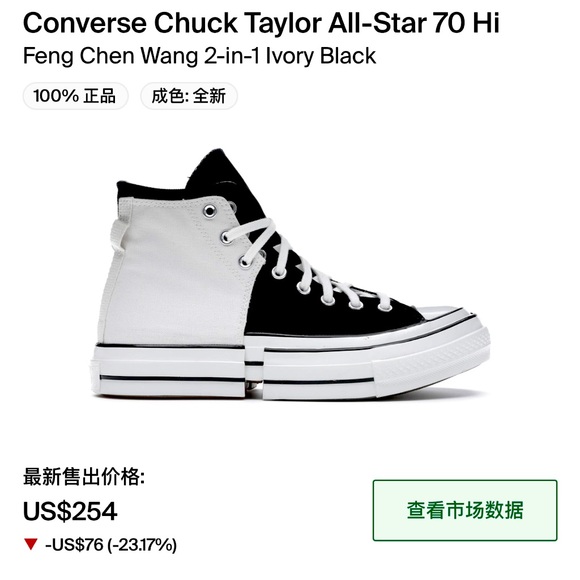This screenshot has height=580, width=580.
Task: Click the topmost silver eyelet on white panel
Action: (210, 211)
